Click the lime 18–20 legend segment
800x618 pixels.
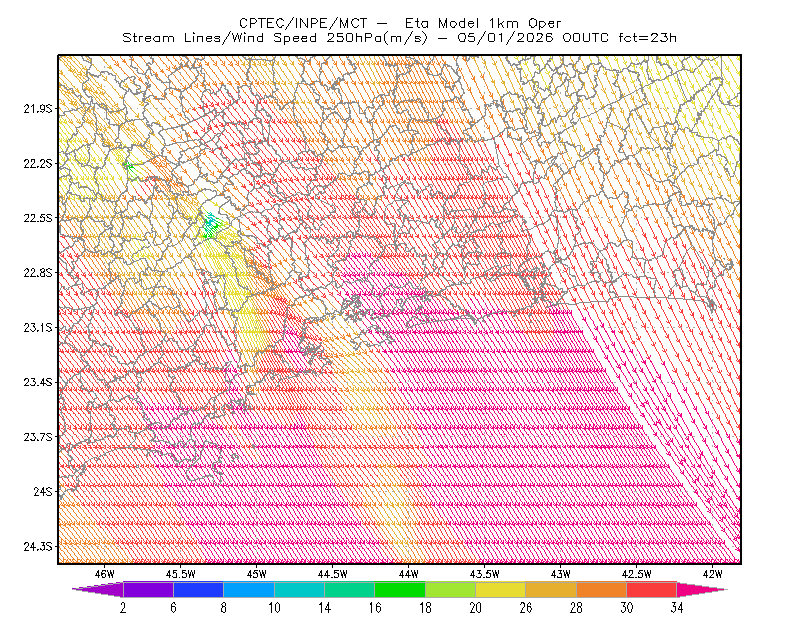click(x=451, y=589)
